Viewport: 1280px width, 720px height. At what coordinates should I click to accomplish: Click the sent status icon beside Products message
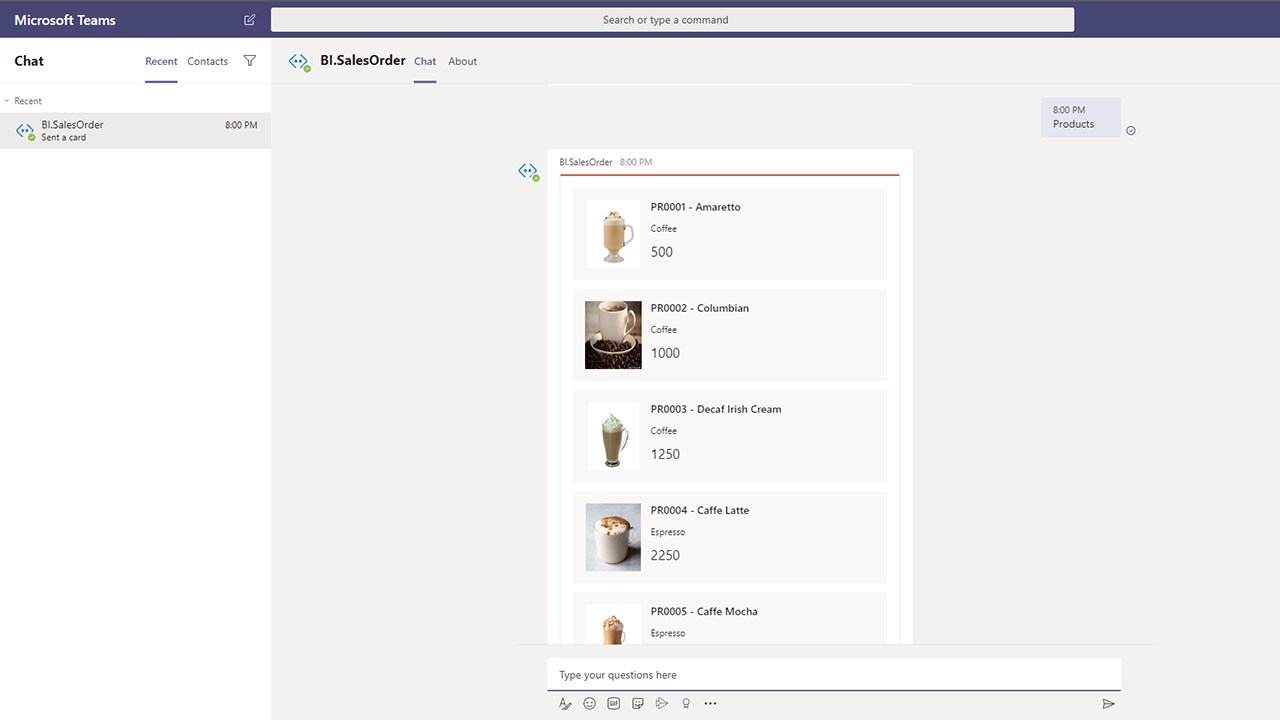click(x=1131, y=131)
